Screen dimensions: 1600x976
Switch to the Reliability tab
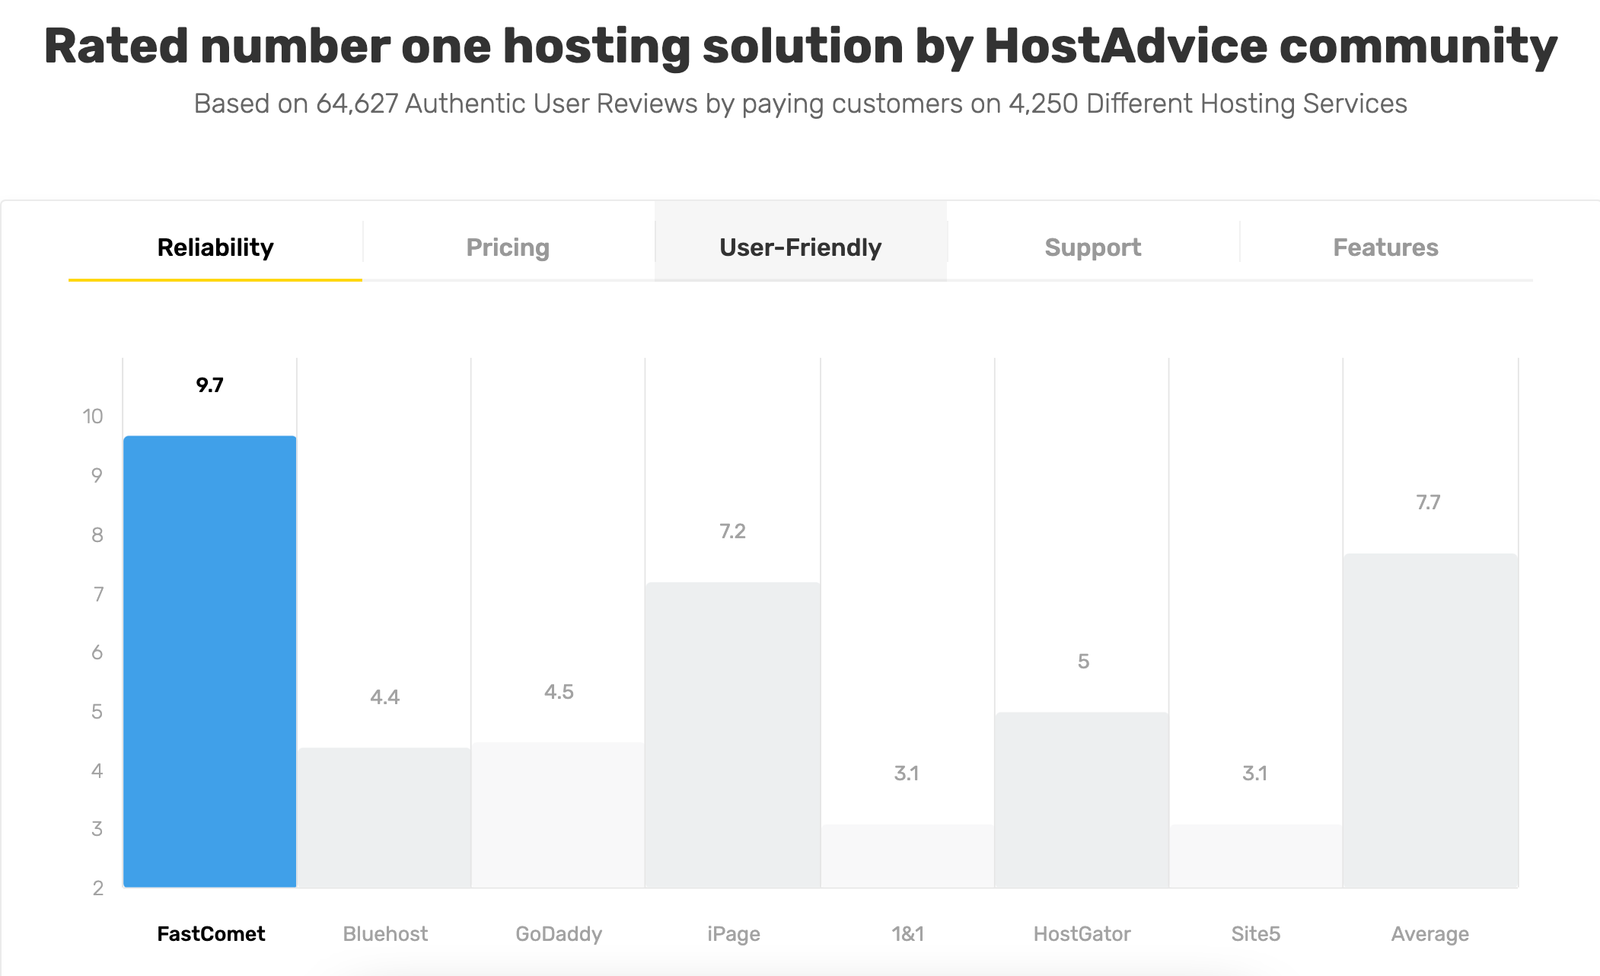(215, 247)
